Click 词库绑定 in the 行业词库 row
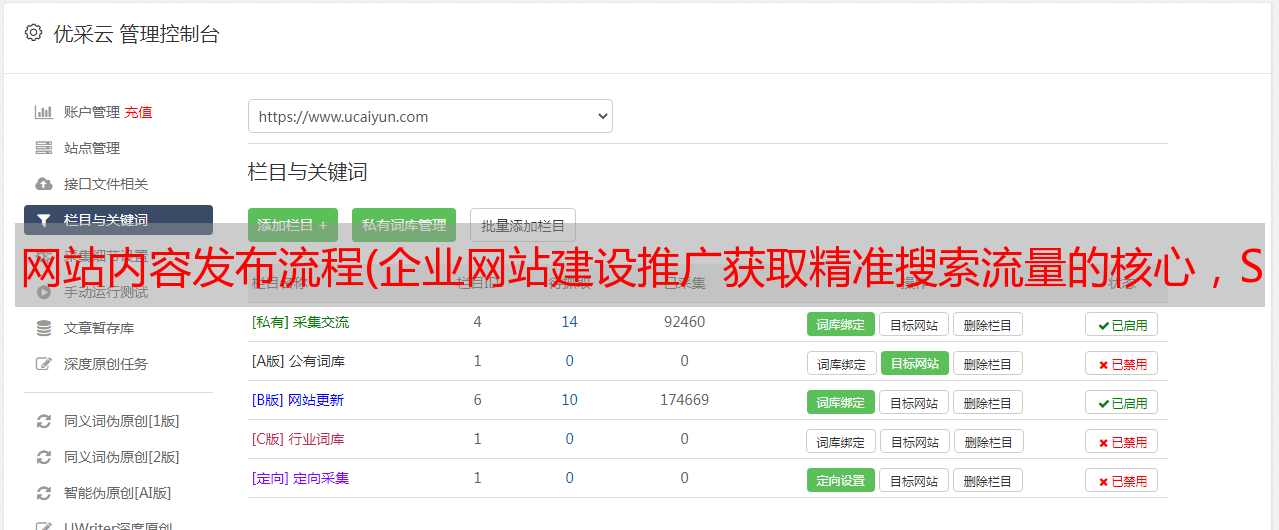The height and width of the screenshot is (530, 1279). pyautogui.click(x=841, y=441)
